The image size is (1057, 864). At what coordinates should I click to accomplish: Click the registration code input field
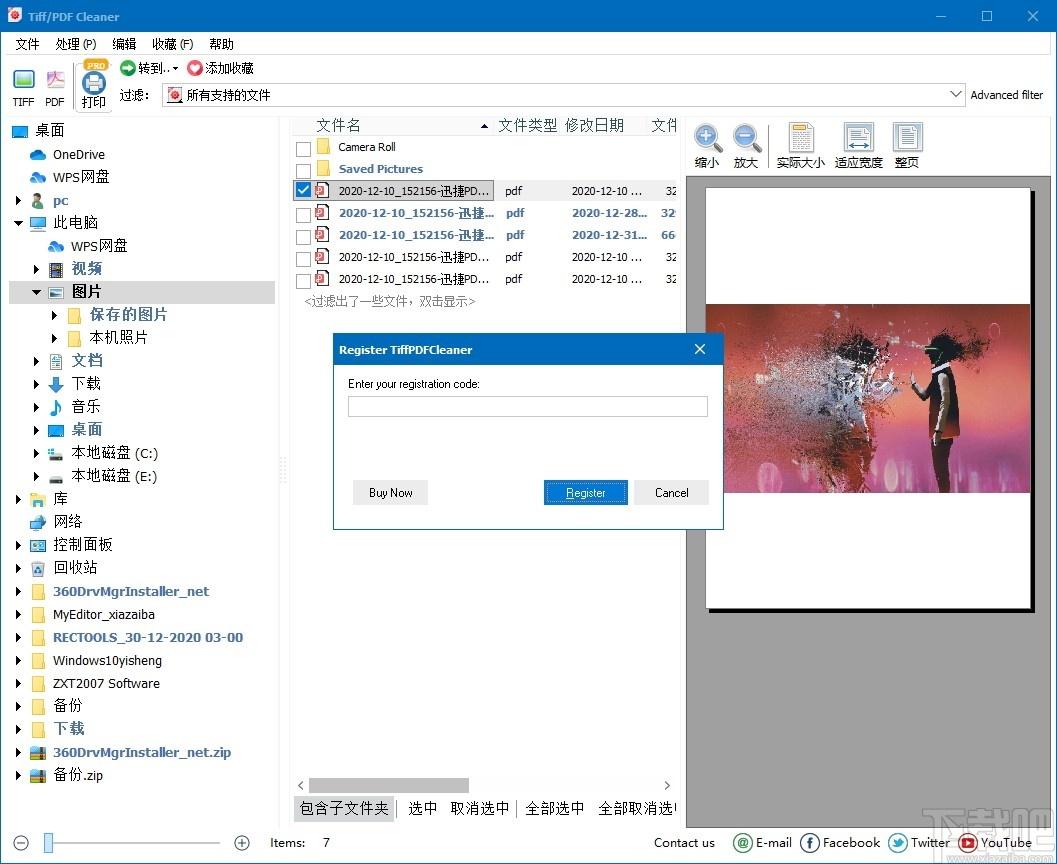tap(528, 406)
